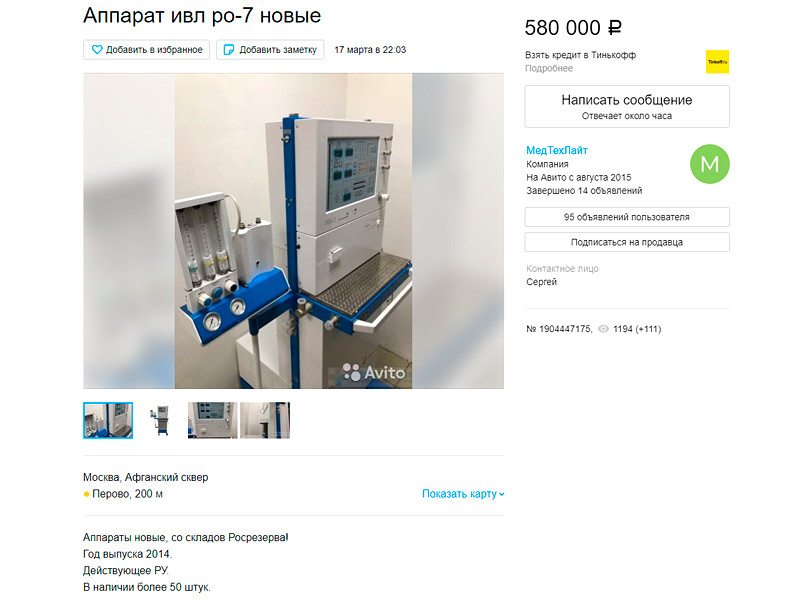Select the first highlighted photo thumbnail
The width and height of the screenshot is (800, 600).
point(108,420)
